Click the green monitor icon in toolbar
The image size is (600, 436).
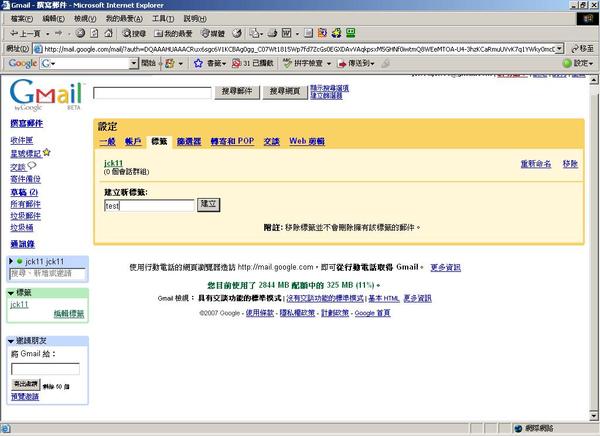[x=351, y=33]
